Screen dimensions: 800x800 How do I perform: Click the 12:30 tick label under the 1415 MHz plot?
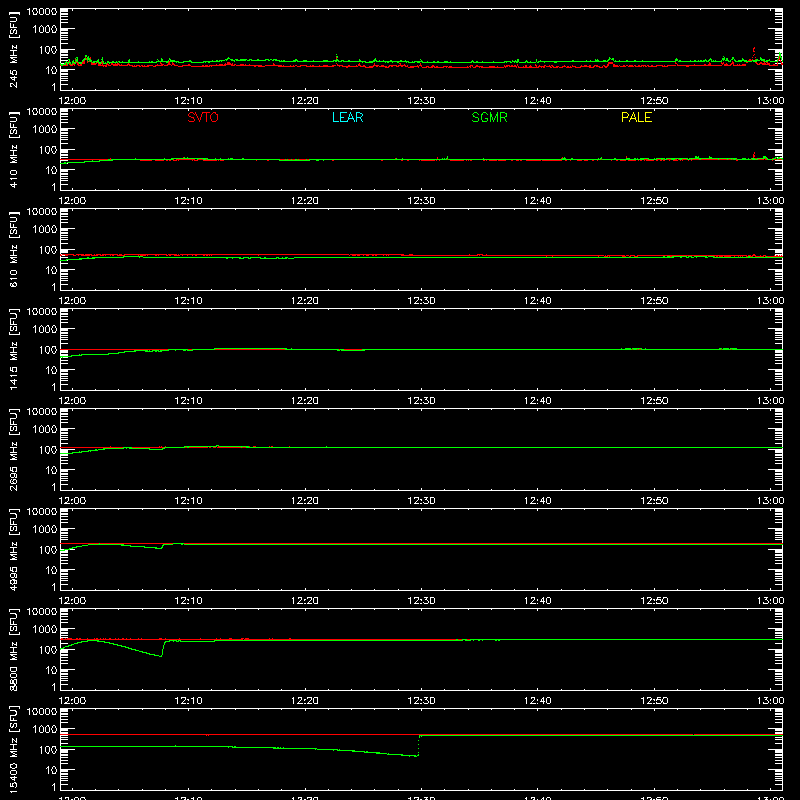(421, 401)
